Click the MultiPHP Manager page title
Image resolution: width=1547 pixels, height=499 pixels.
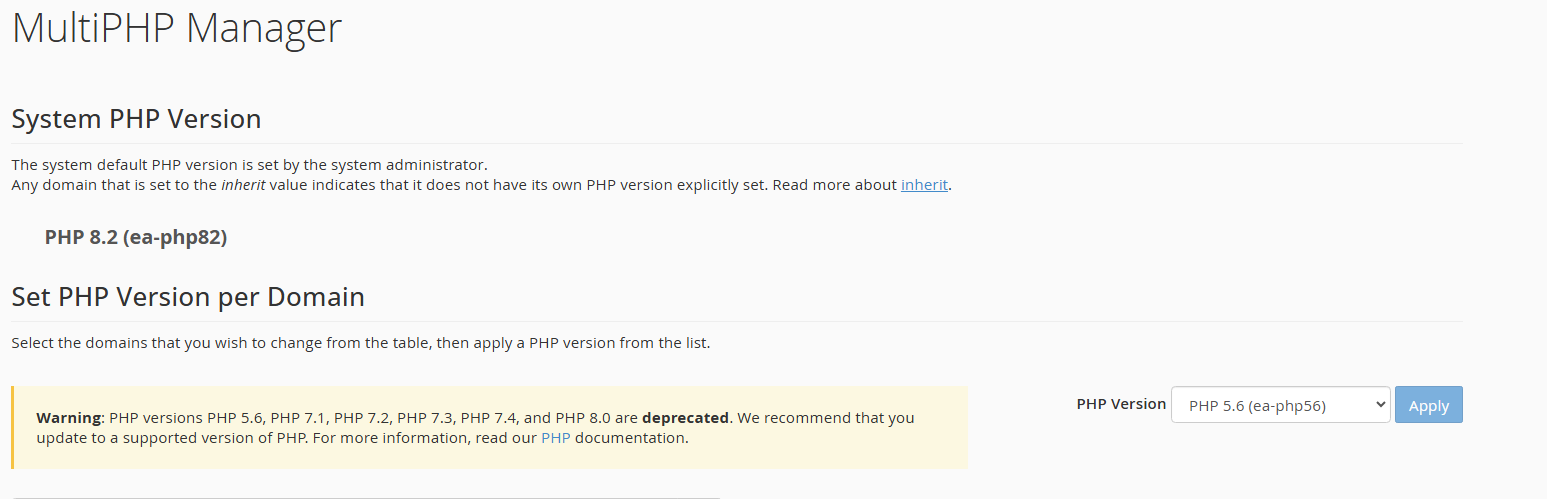(x=177, y=28)
